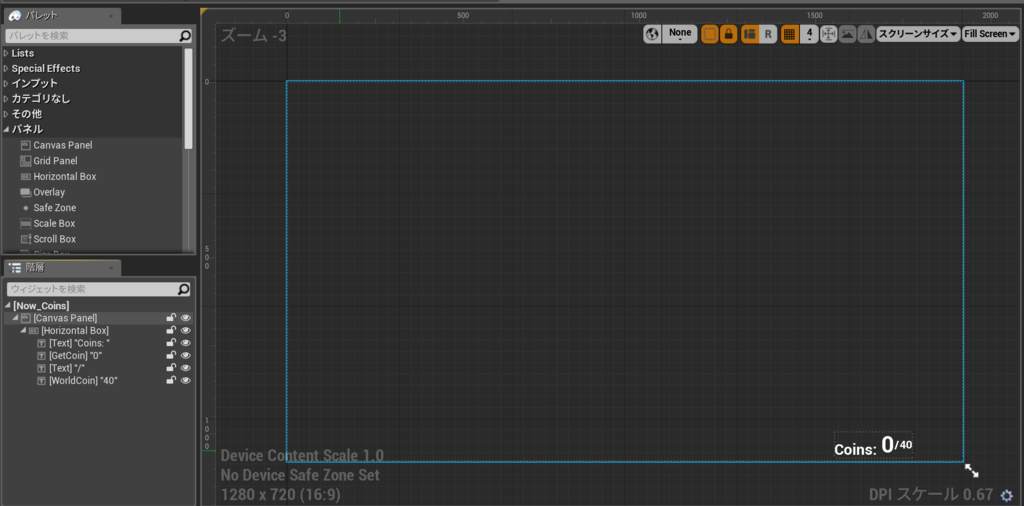Toggle lock icon of [GetCoin] row
This screenshot has height=506, width=1024.
click(x=171, y=355)
